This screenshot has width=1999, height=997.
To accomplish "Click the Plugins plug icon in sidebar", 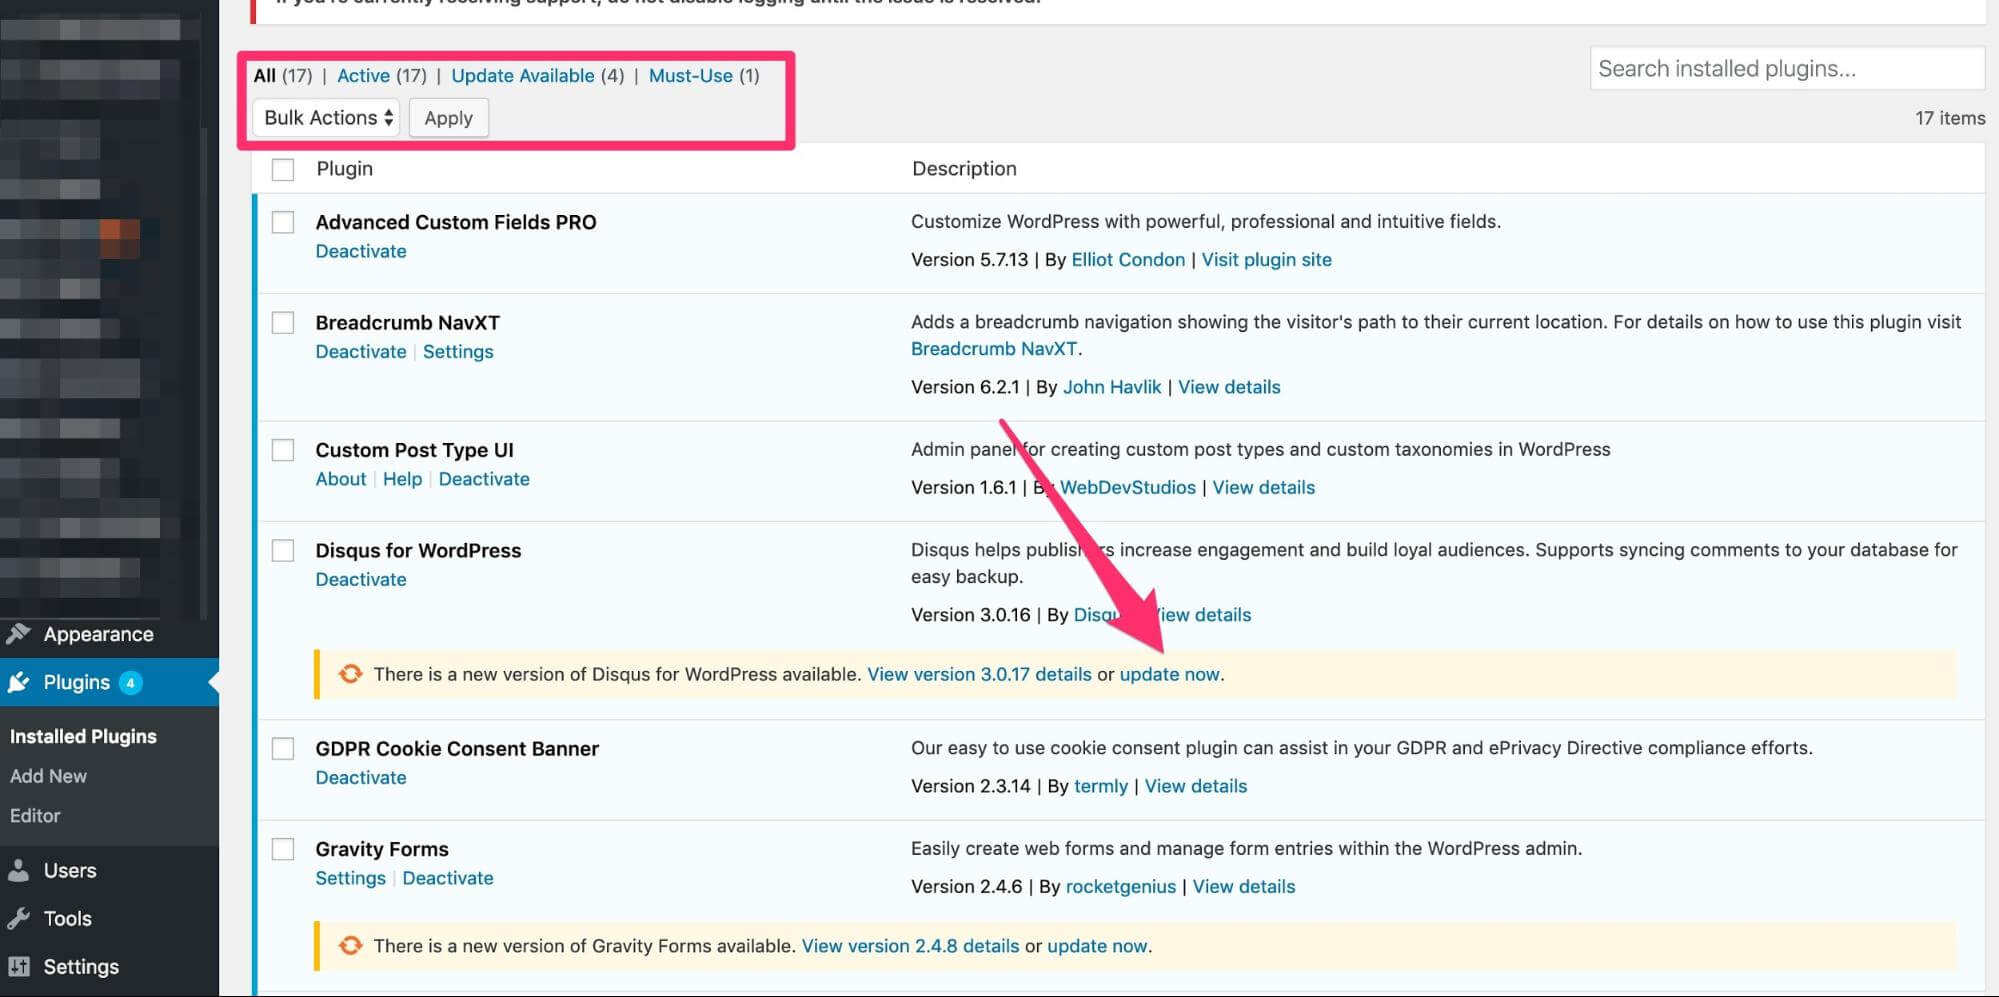I will coord(18,682).
